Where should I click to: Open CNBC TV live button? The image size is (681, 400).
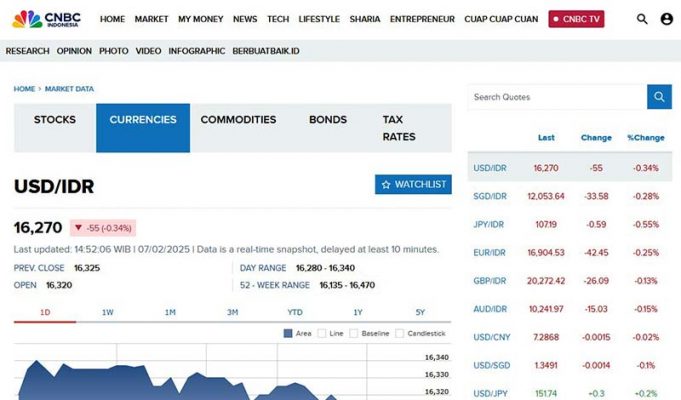(x=576, y=19)
